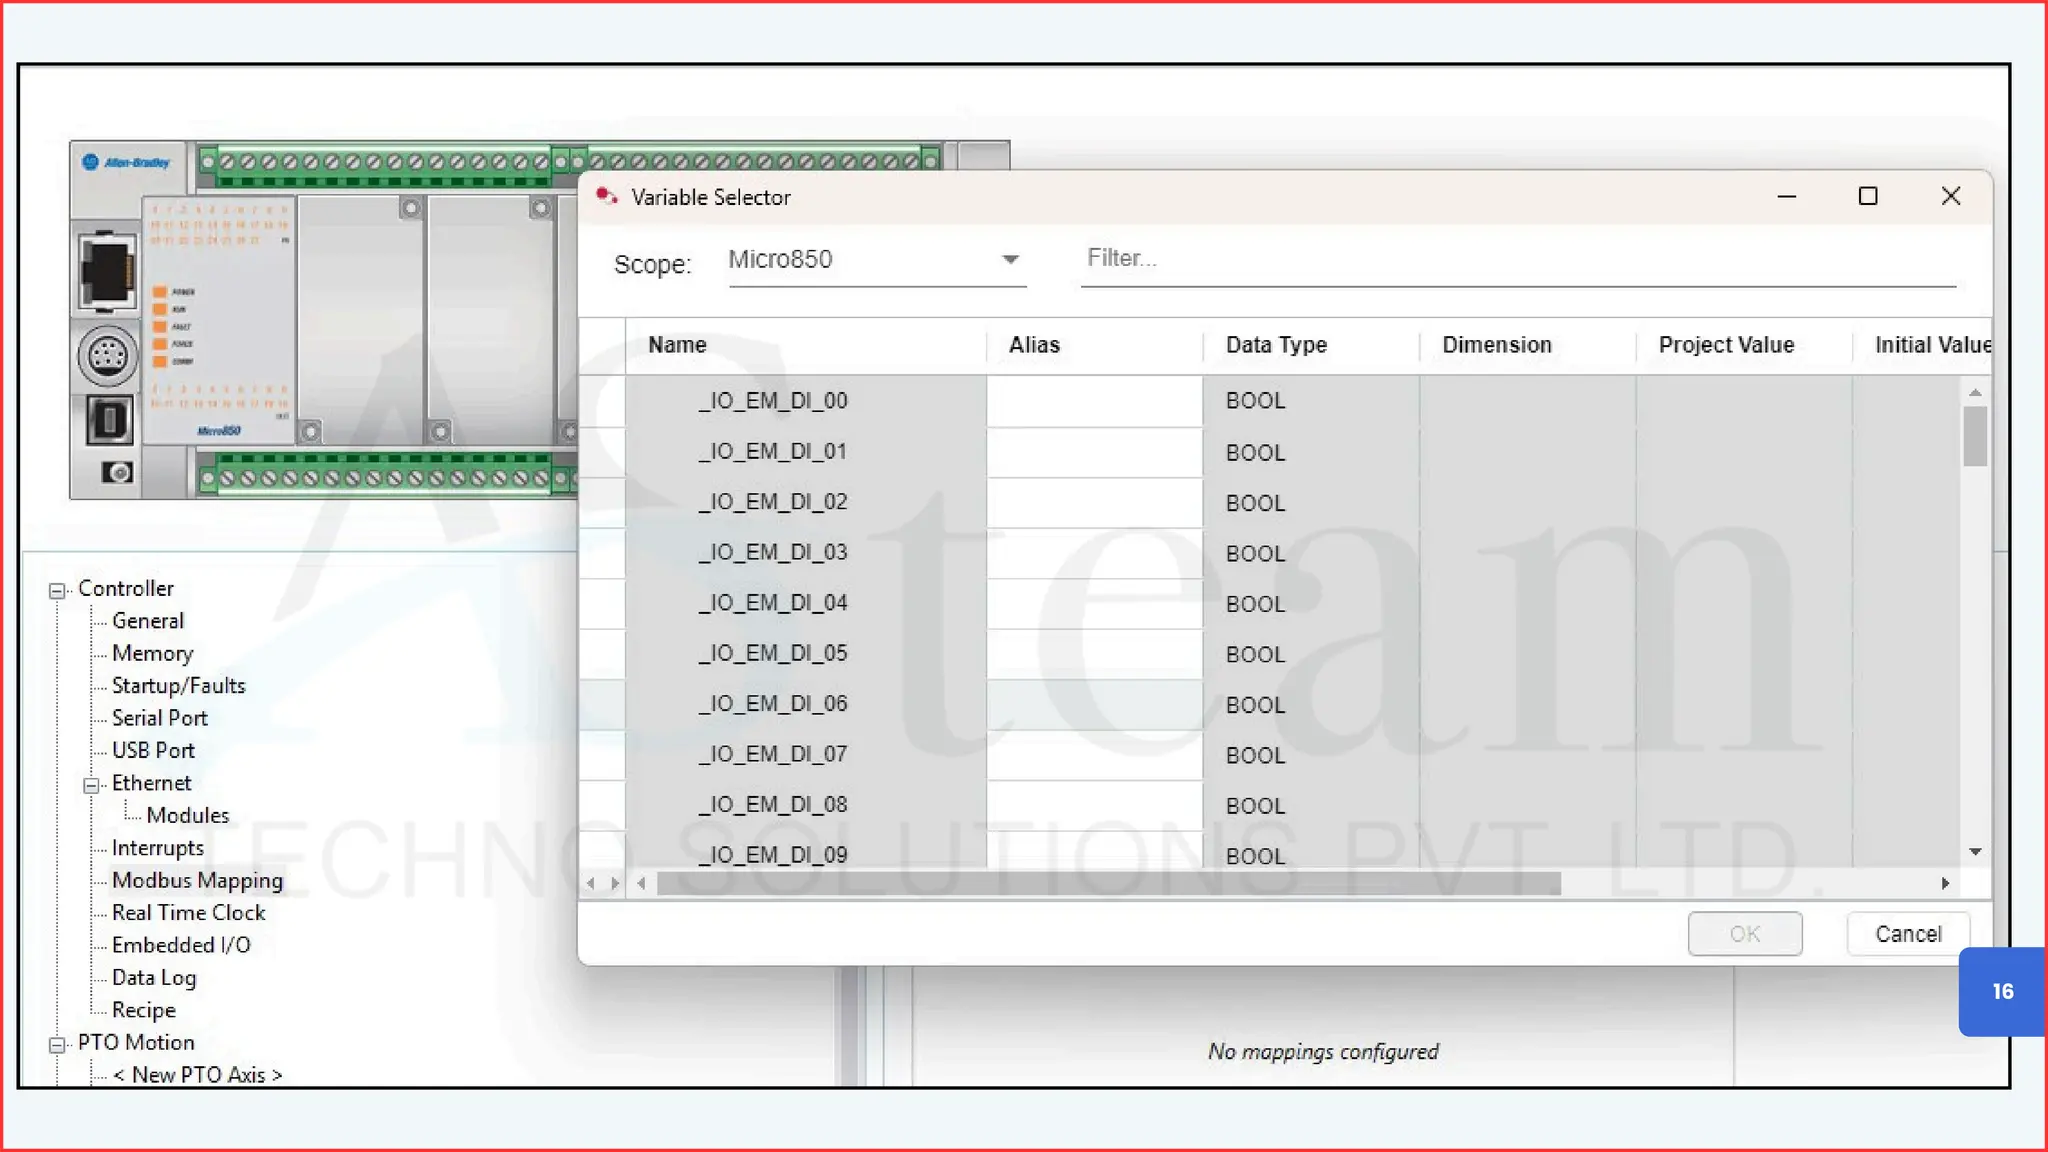This screenshot has height=1152, width=2048.
Task: Select the _IO_EM_DI_03 variable row
Action: click(772, 553)
